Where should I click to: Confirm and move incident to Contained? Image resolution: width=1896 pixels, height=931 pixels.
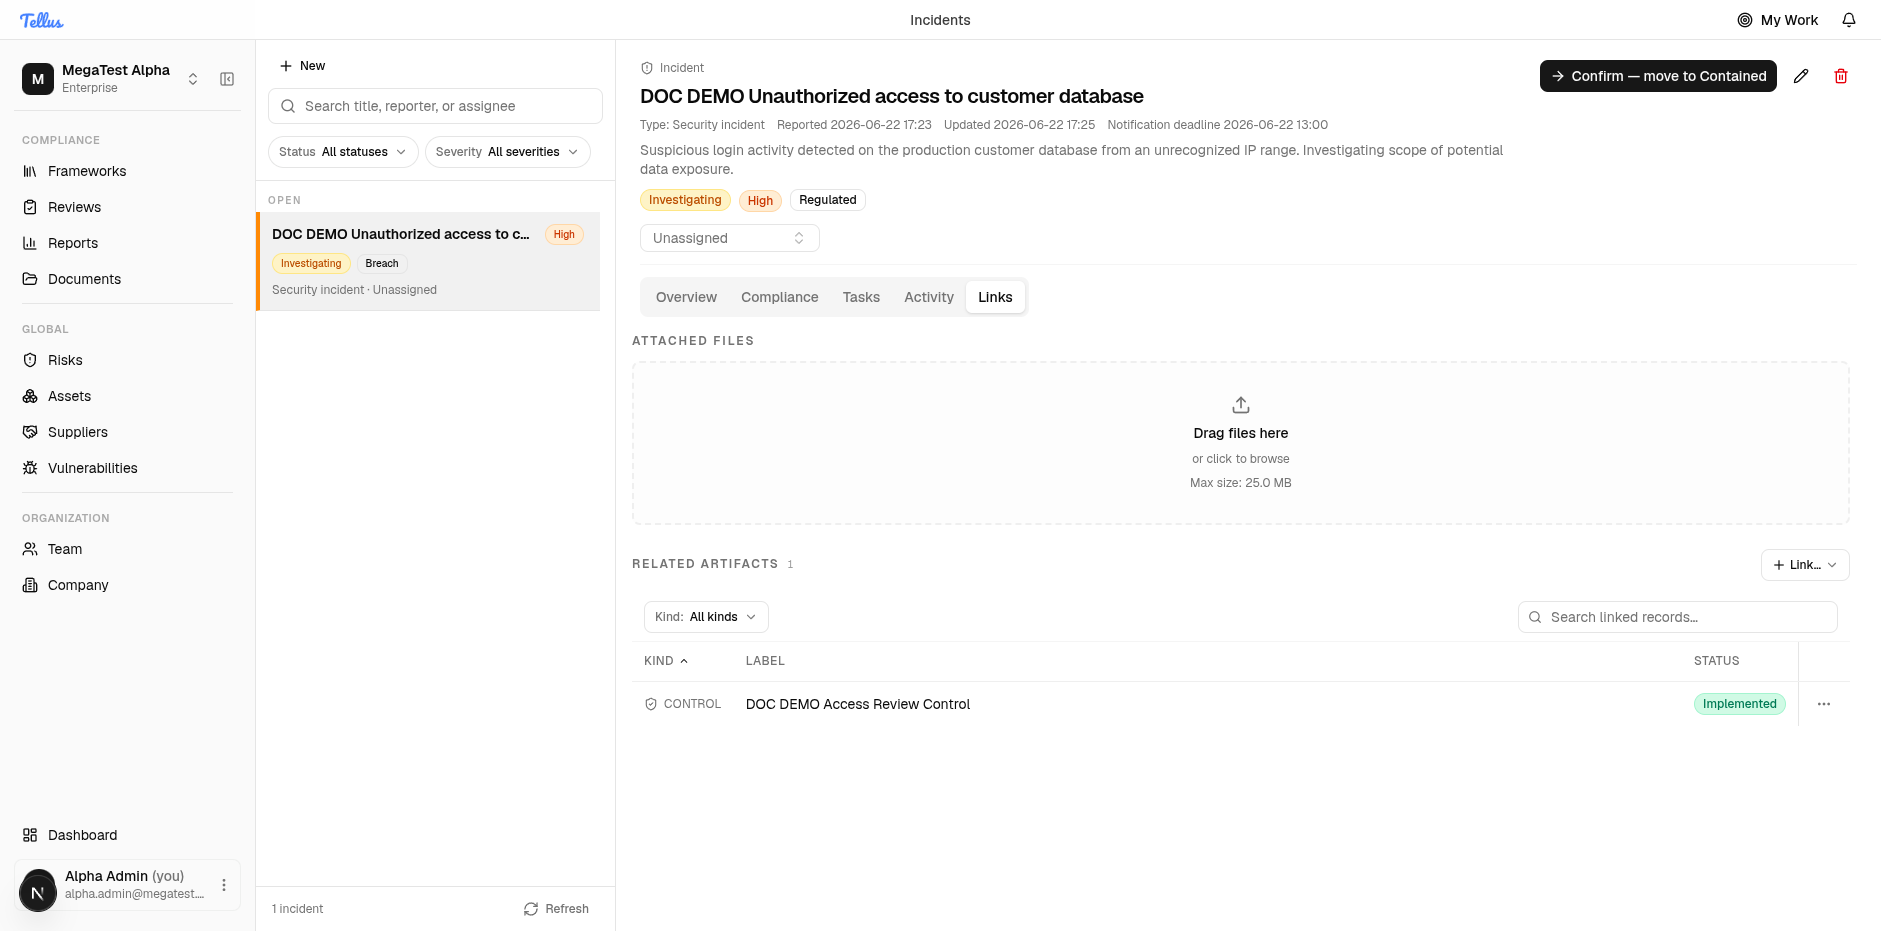click(x=1658, y=76)
